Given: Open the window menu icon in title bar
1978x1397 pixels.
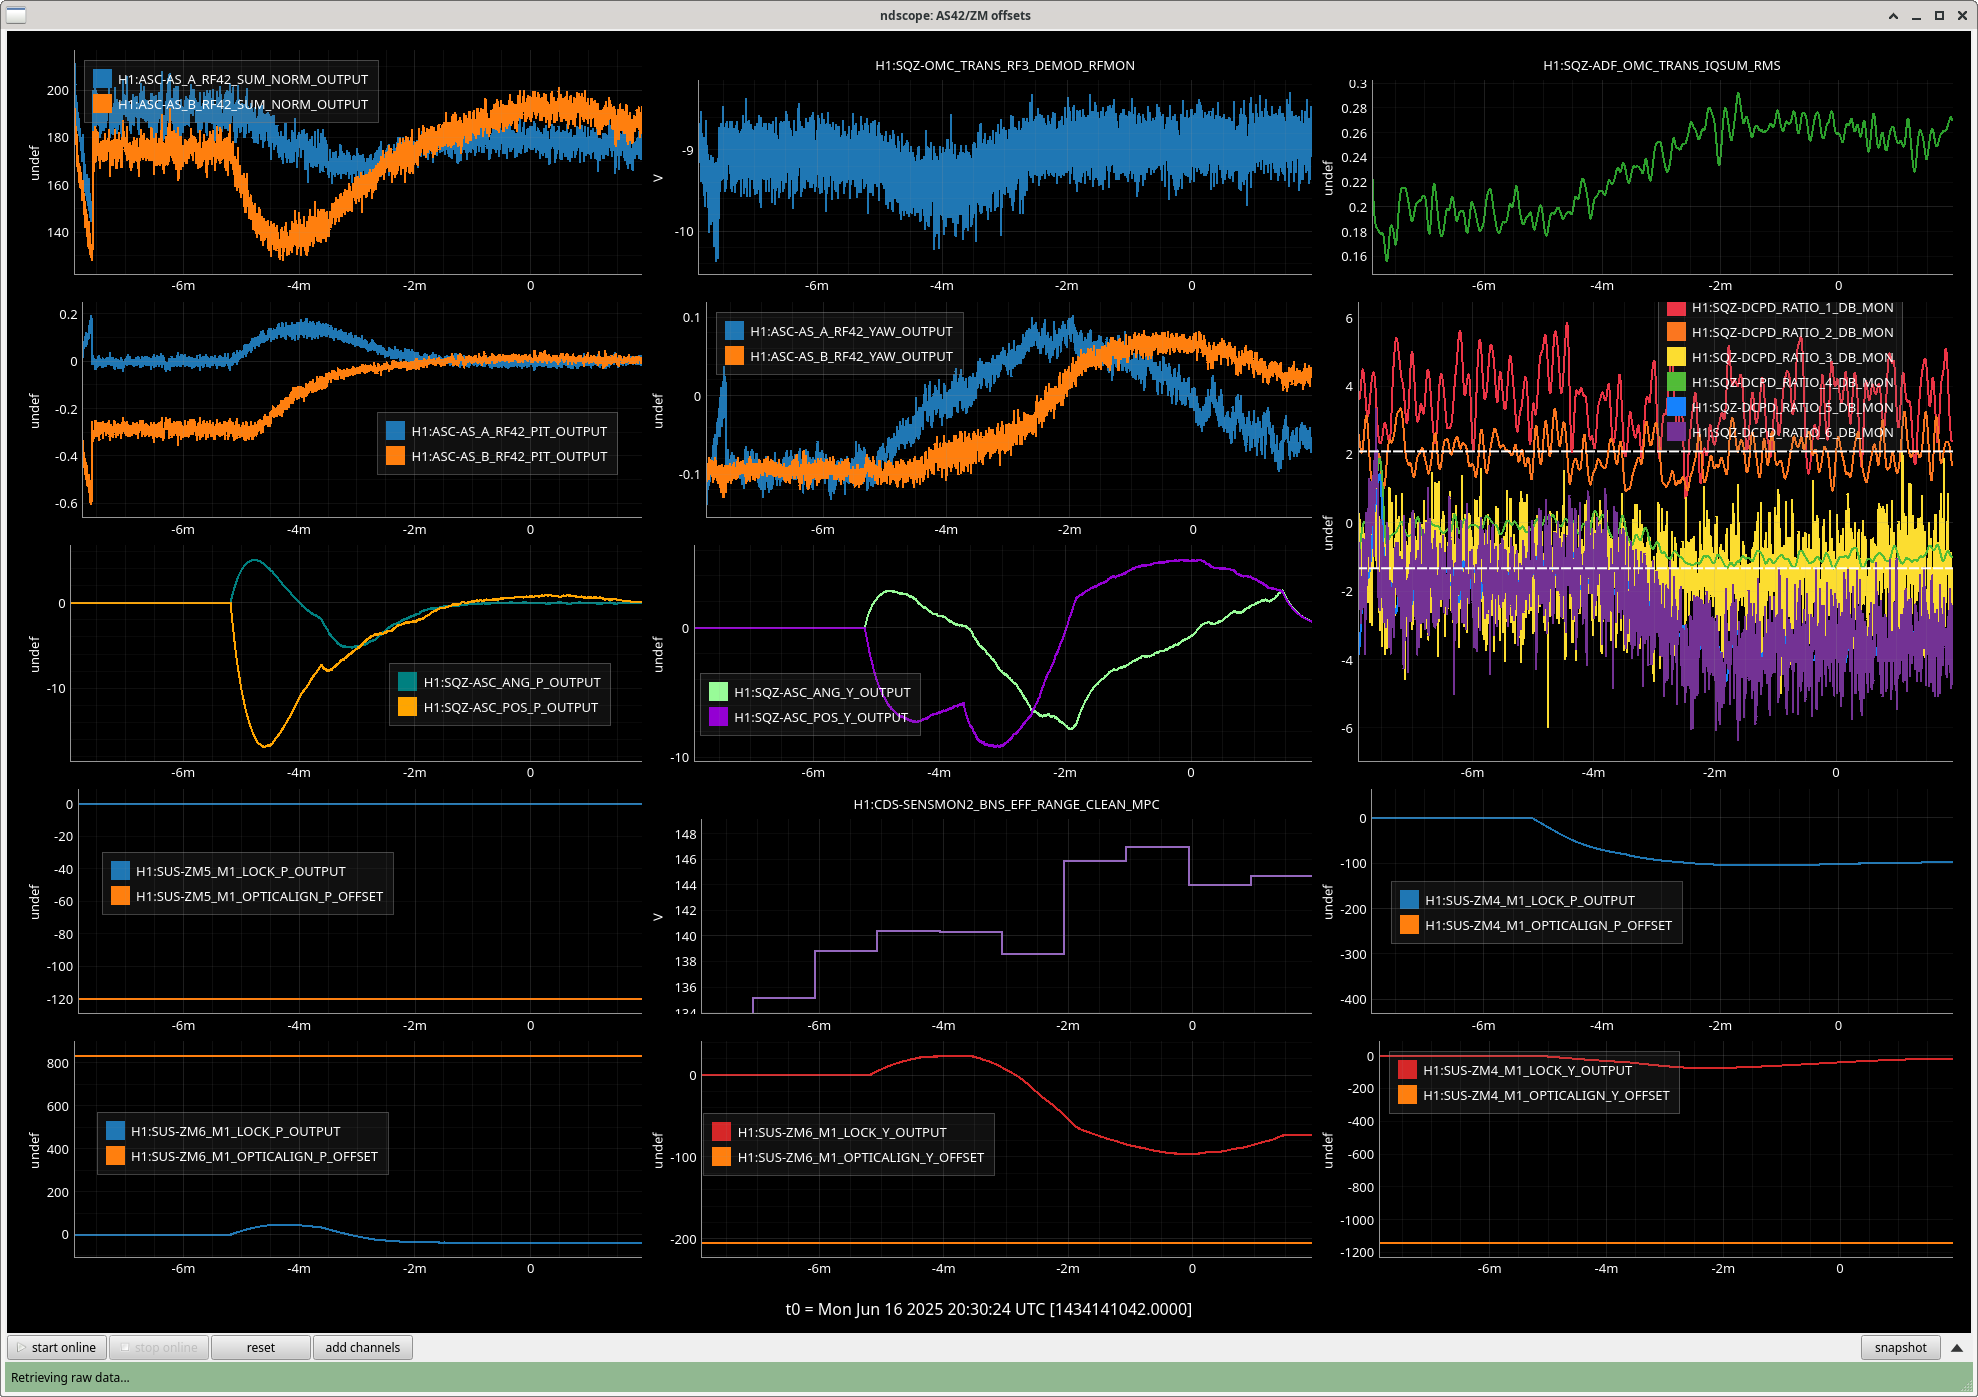Looking at the screenshot, I should 16,15.
